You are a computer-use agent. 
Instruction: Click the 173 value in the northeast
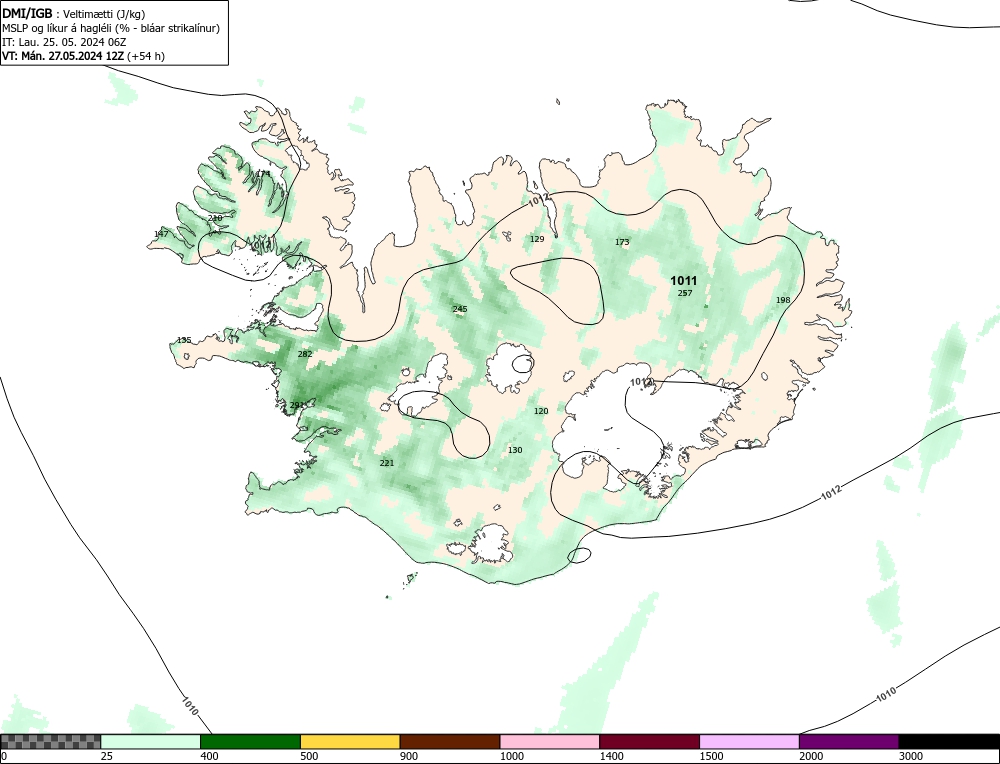click(622, 242)
